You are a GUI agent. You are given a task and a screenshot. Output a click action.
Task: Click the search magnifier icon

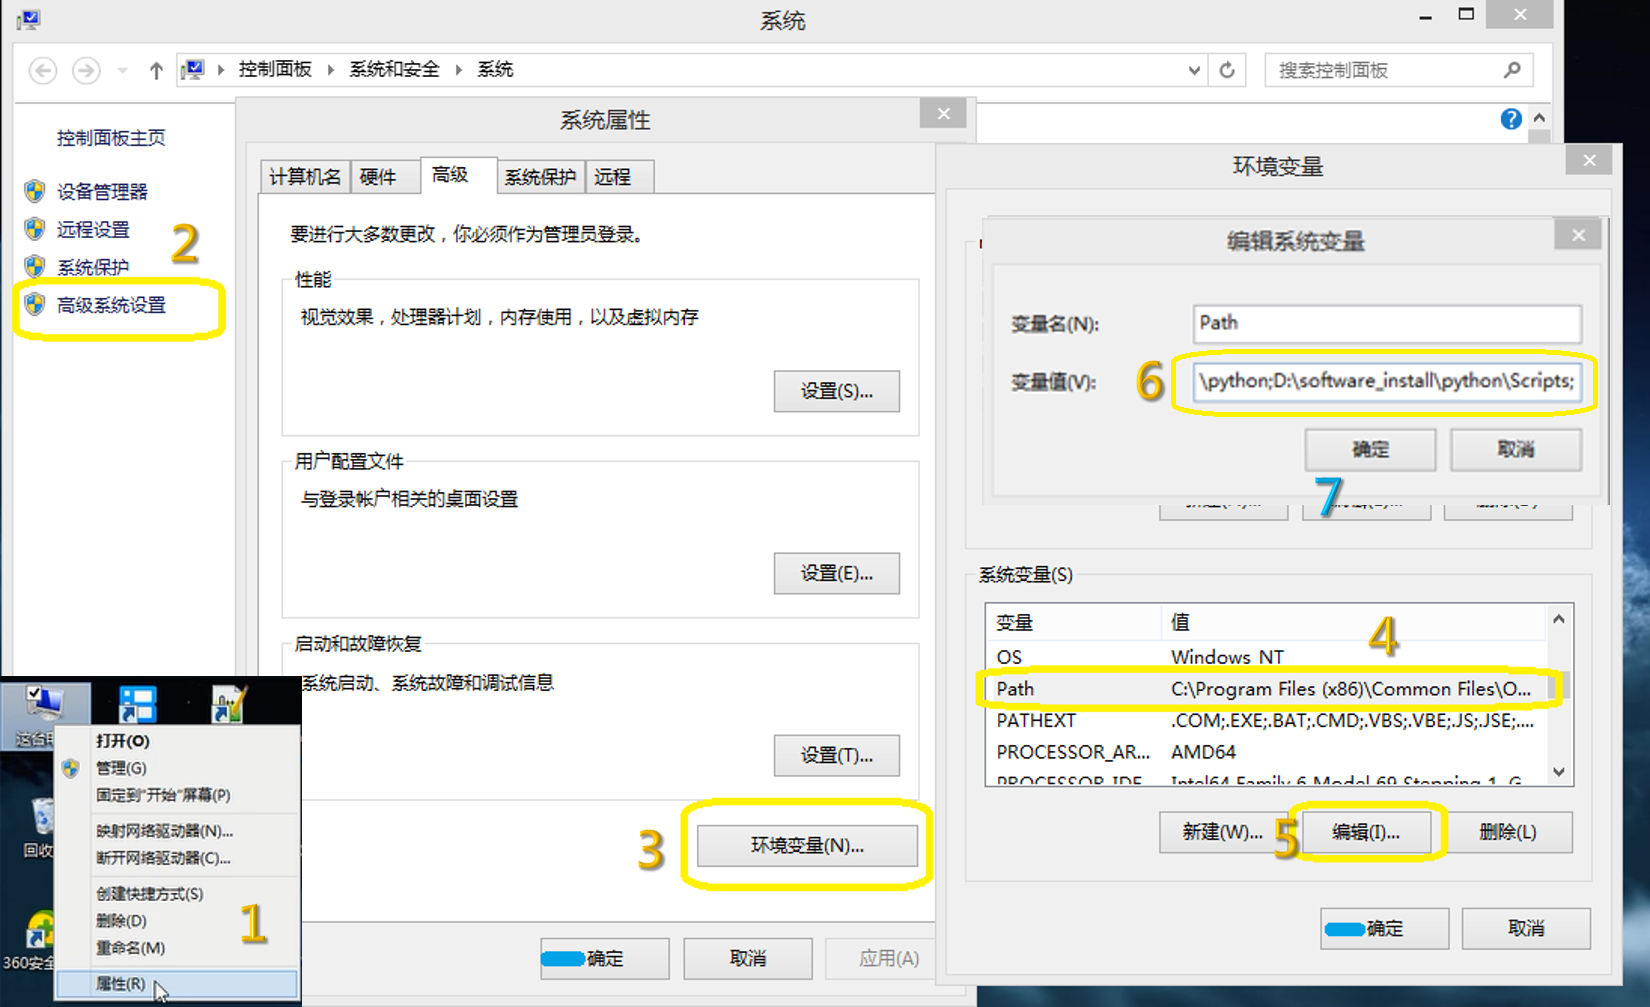[1511, 70]
